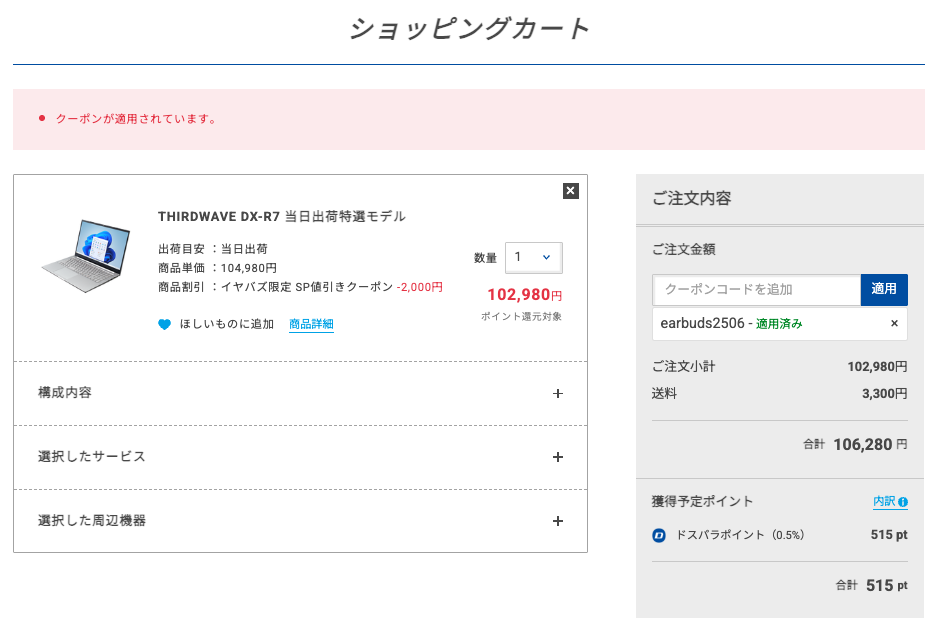Screen dimensions: 934x618
Task: Click the laptop product thumbnail image
Action: (86, 254)
